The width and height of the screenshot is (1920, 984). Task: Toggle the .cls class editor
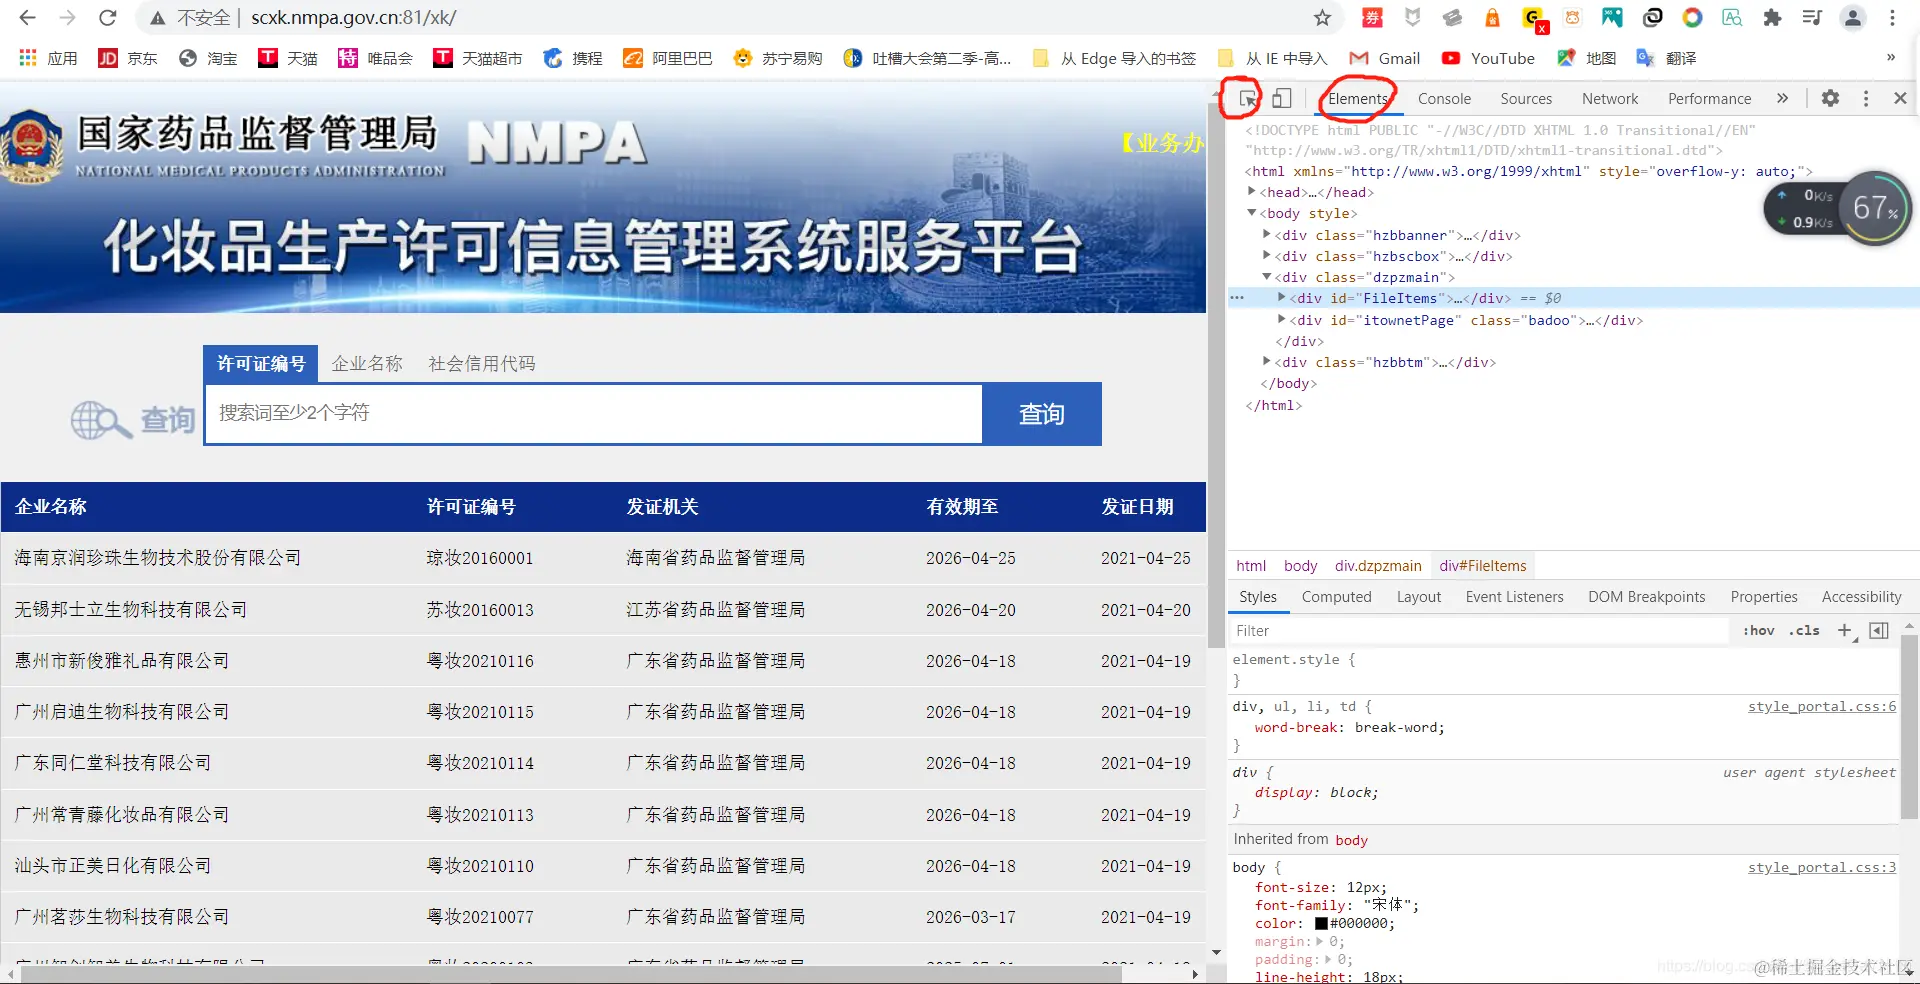tap(1803, 631)
